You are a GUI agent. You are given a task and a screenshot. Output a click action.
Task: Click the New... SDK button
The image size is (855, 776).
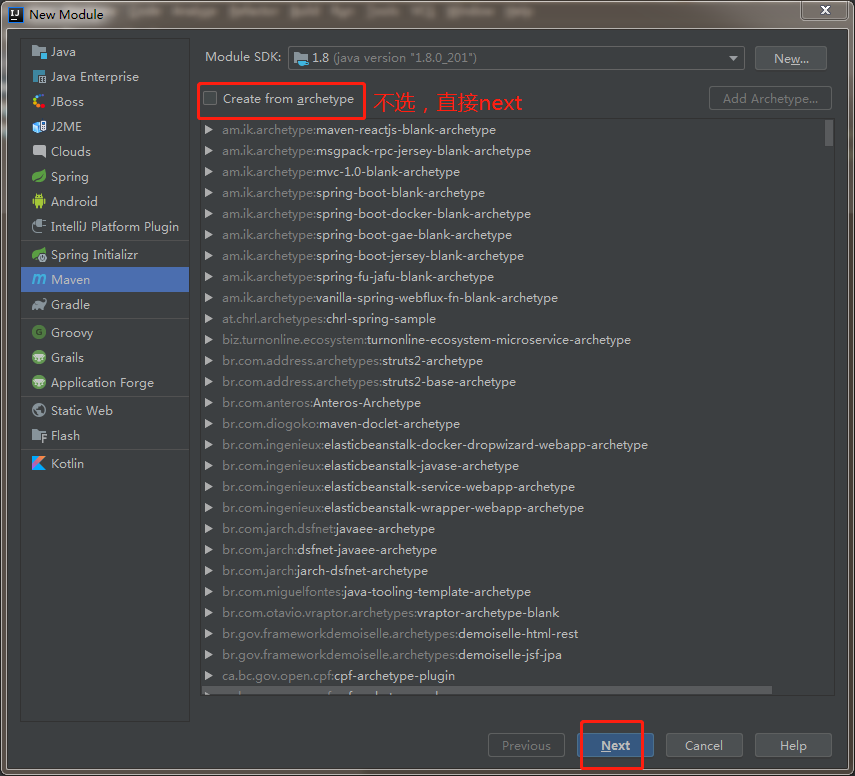click(791, 58)
